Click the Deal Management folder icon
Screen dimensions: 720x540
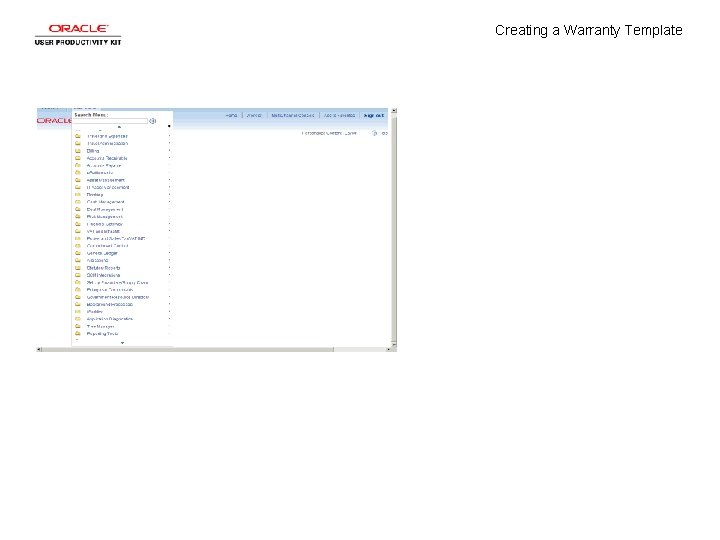[x=78, y=209]
